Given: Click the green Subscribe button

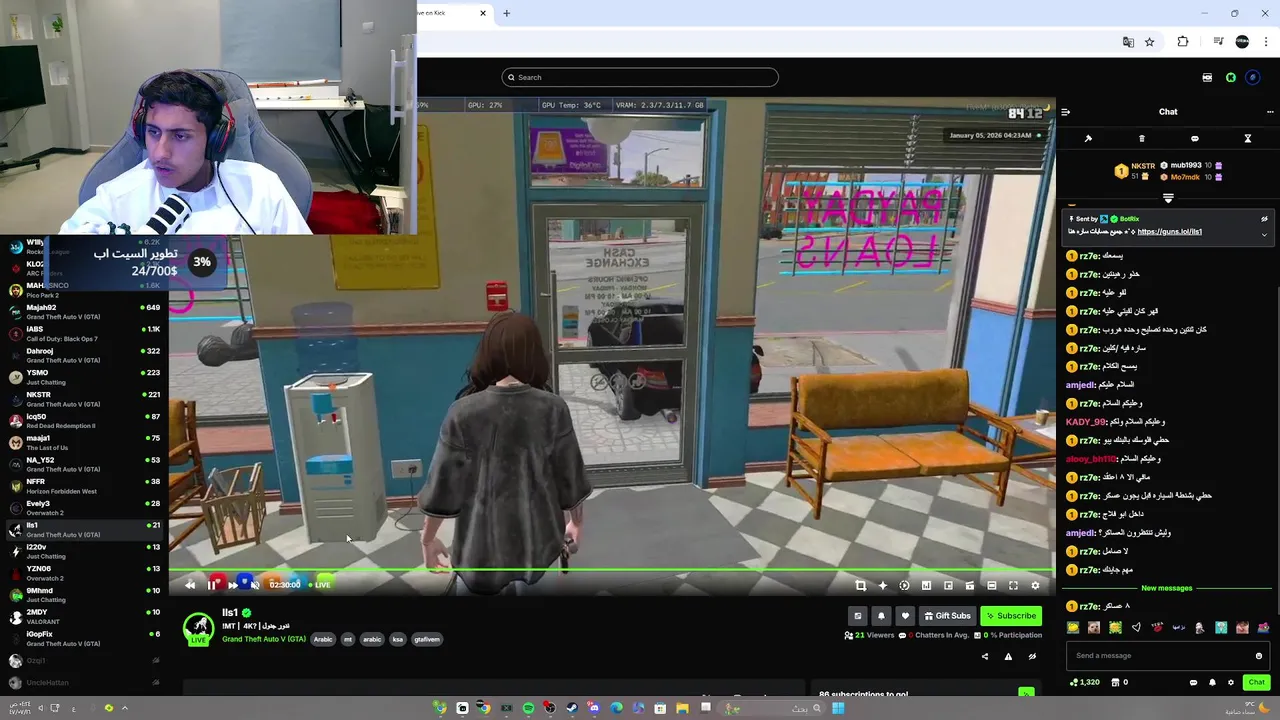Looking at the screenshot, I should pyautogui.click(x=1011, y=616).
